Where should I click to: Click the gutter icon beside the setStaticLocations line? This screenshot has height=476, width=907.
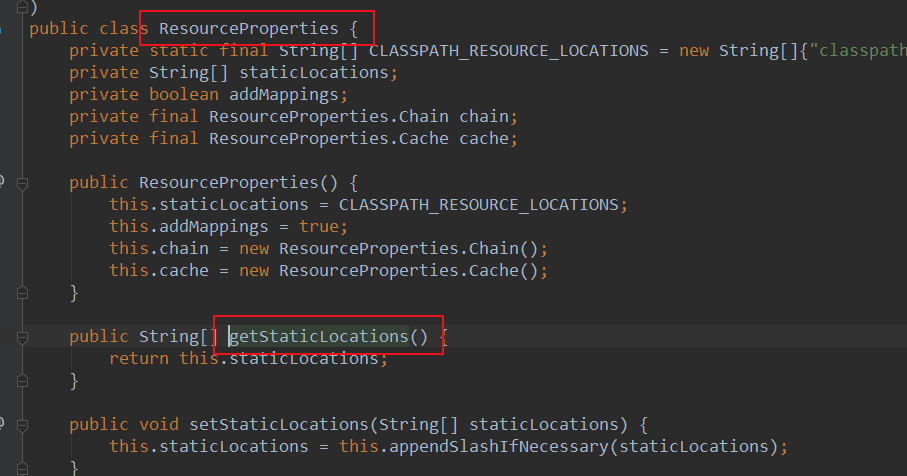[2, 424]
